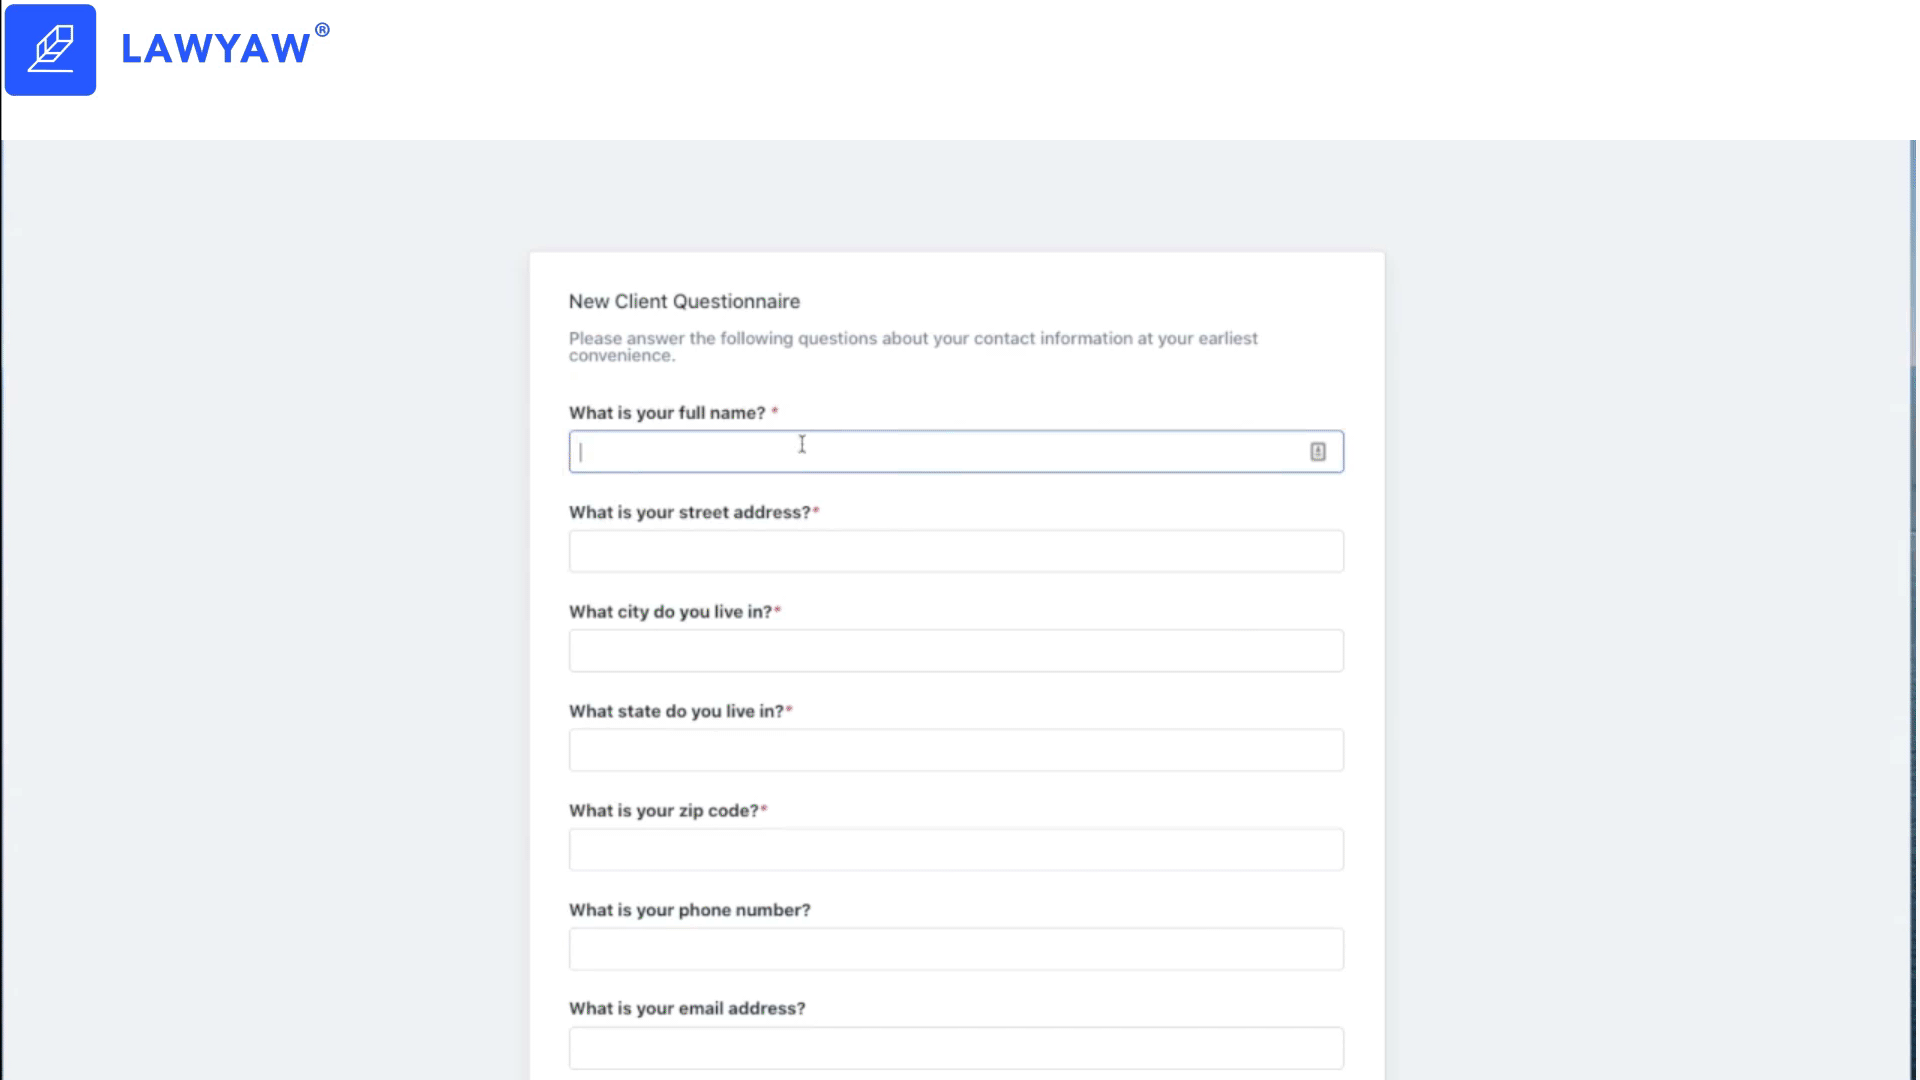Screen dimensions: 1920x1080
Task: Click the 'What is your phone number?' label
Action: (x=690, y=910)
